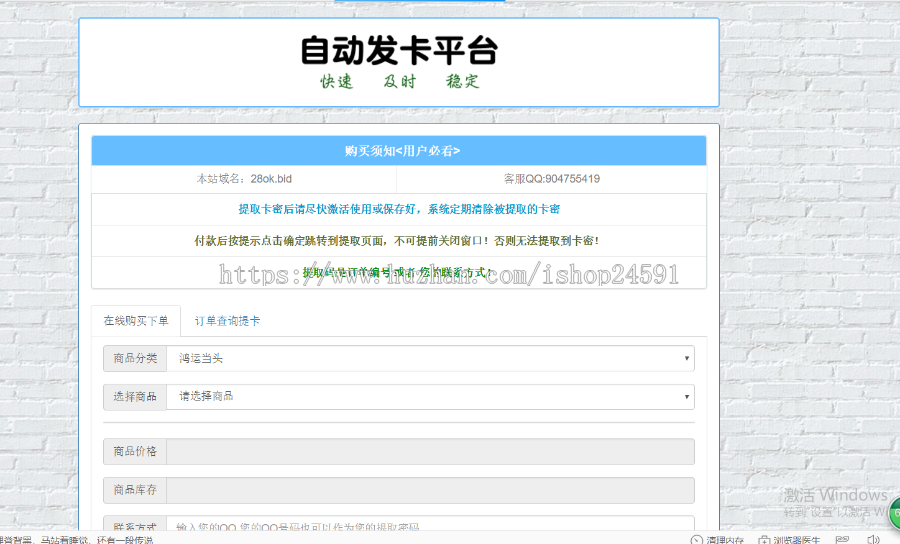Click the 本站域名：28ok.bld text
The width and height of the screenshot is (900, 544).
(x=245, y=179)
